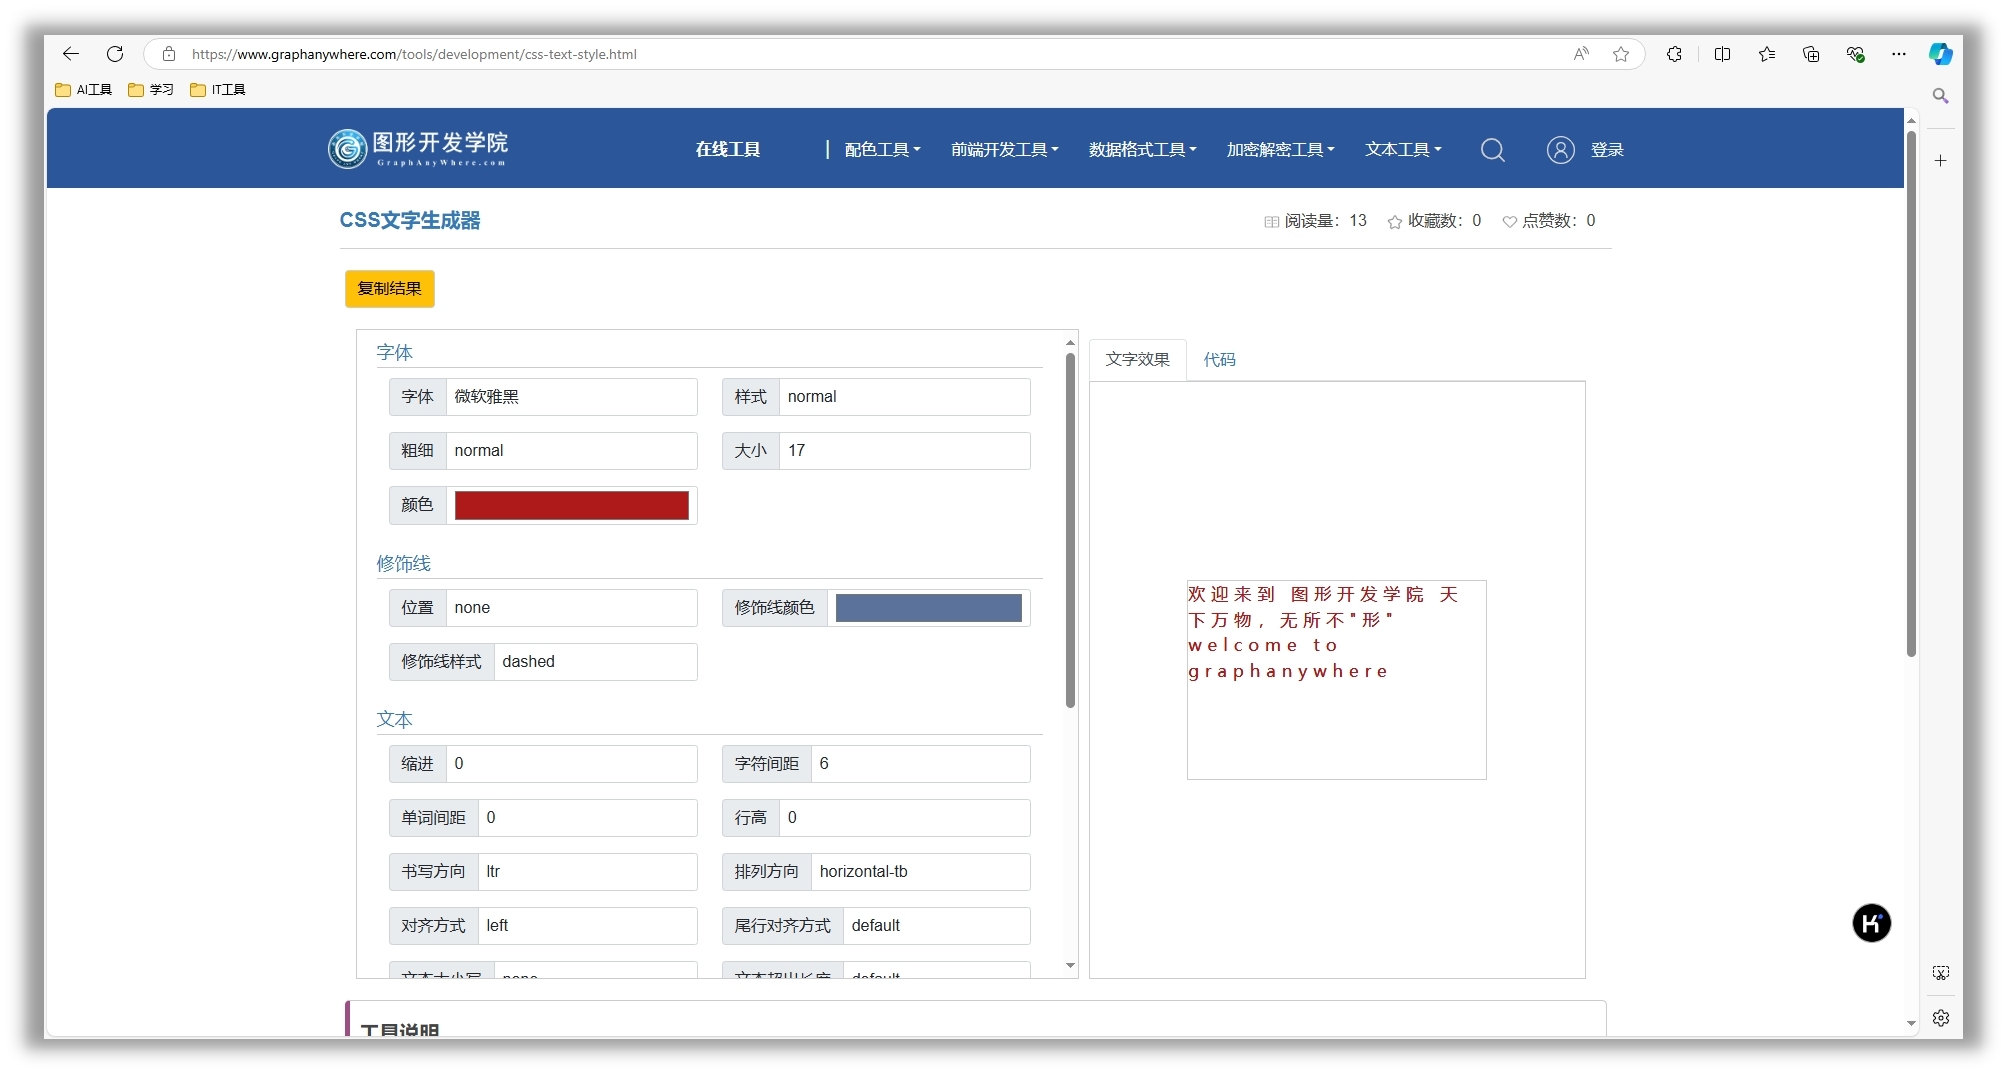Add page to favorites star

click(x=1621, y=54)
